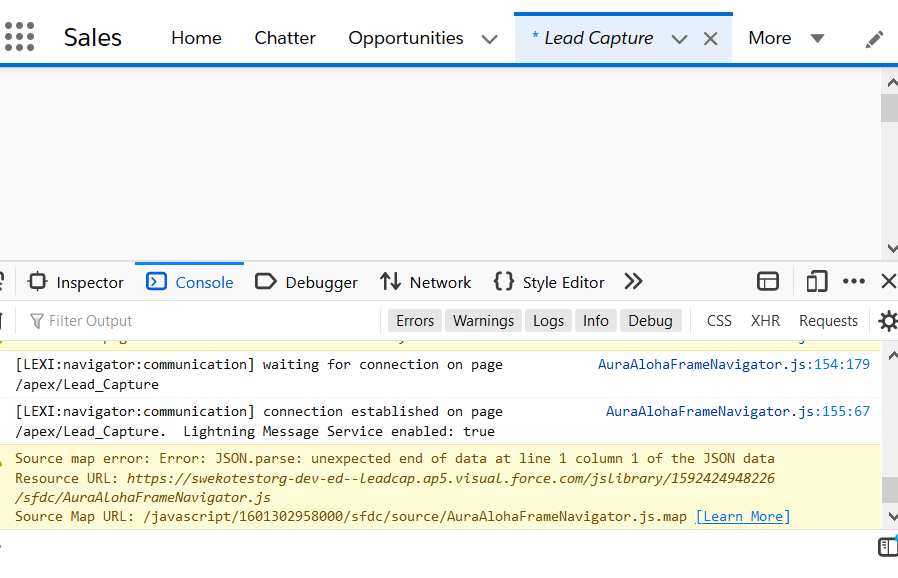898x578 pixels.
Task: Click the console vertical scrollbar thumb
Action: pyautogui.click(x=889, y=490)
